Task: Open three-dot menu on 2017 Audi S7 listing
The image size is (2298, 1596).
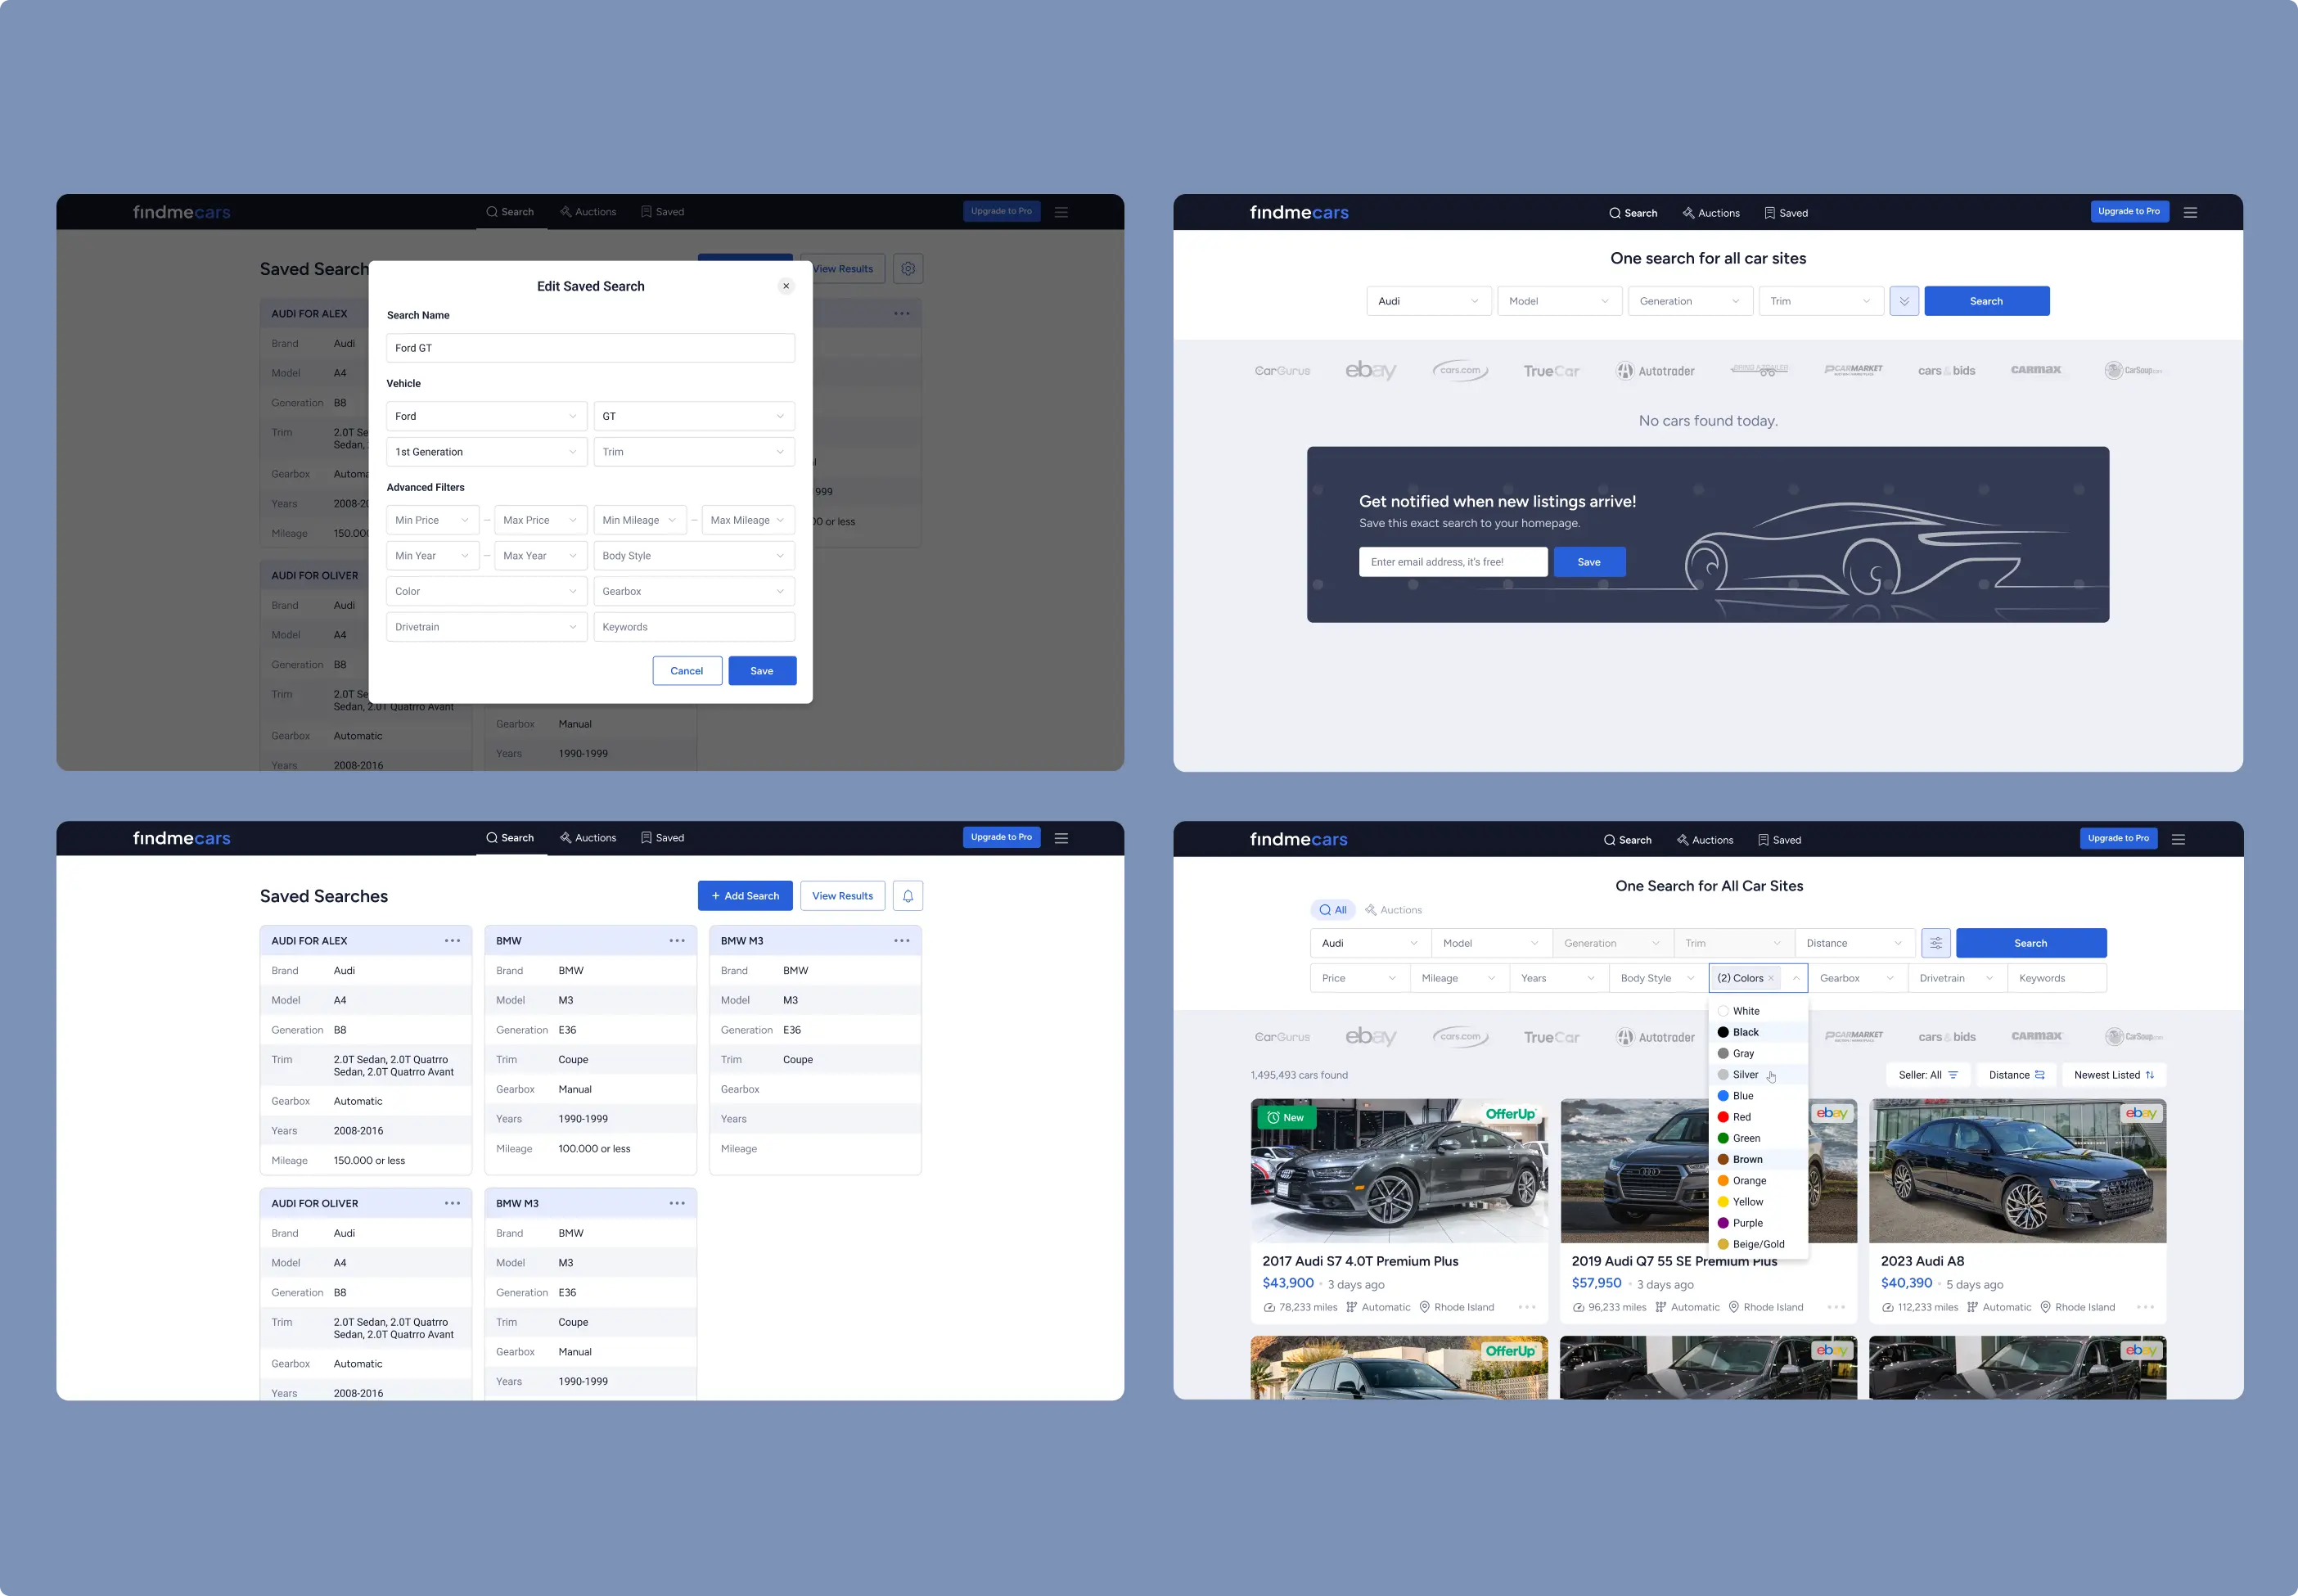Action: (1526, 1307)
